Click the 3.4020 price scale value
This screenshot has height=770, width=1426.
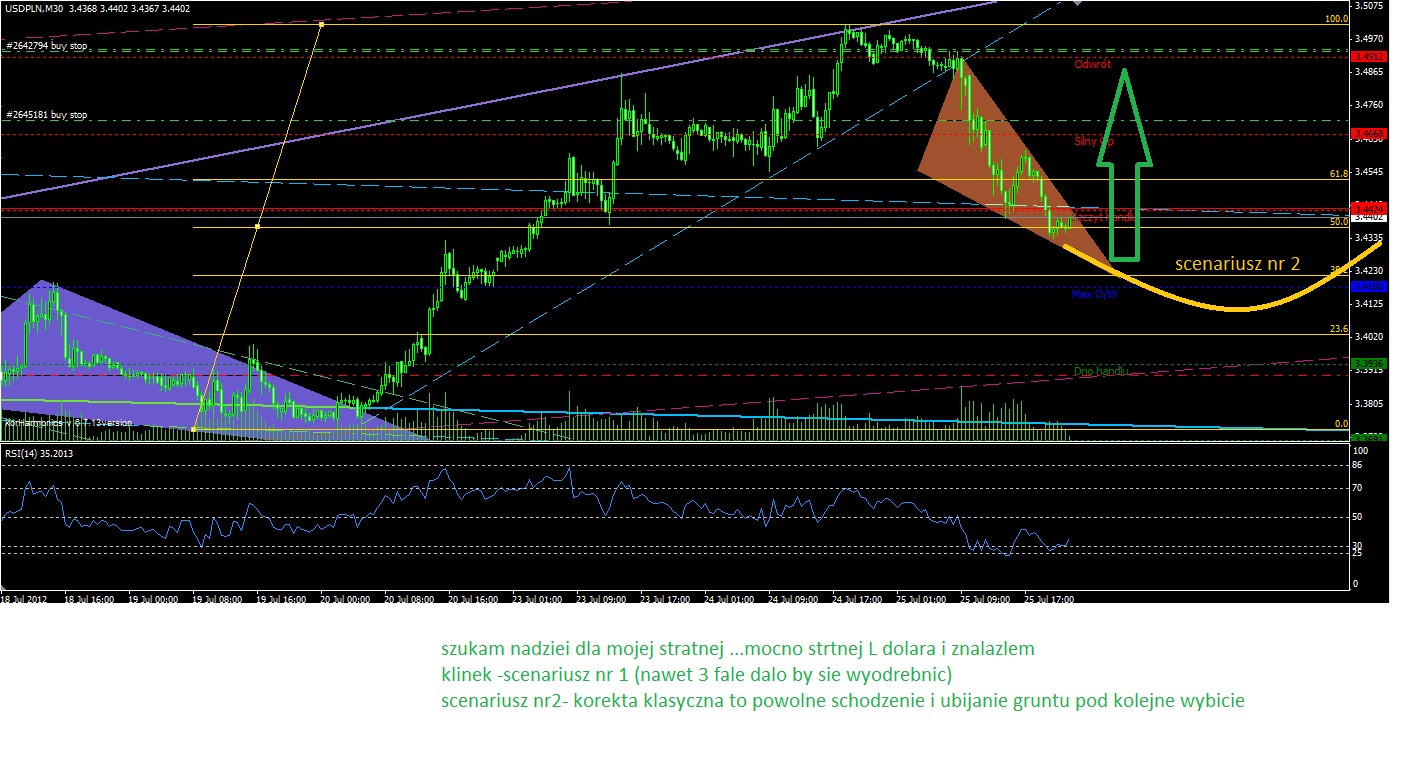tap(1368, 336)
